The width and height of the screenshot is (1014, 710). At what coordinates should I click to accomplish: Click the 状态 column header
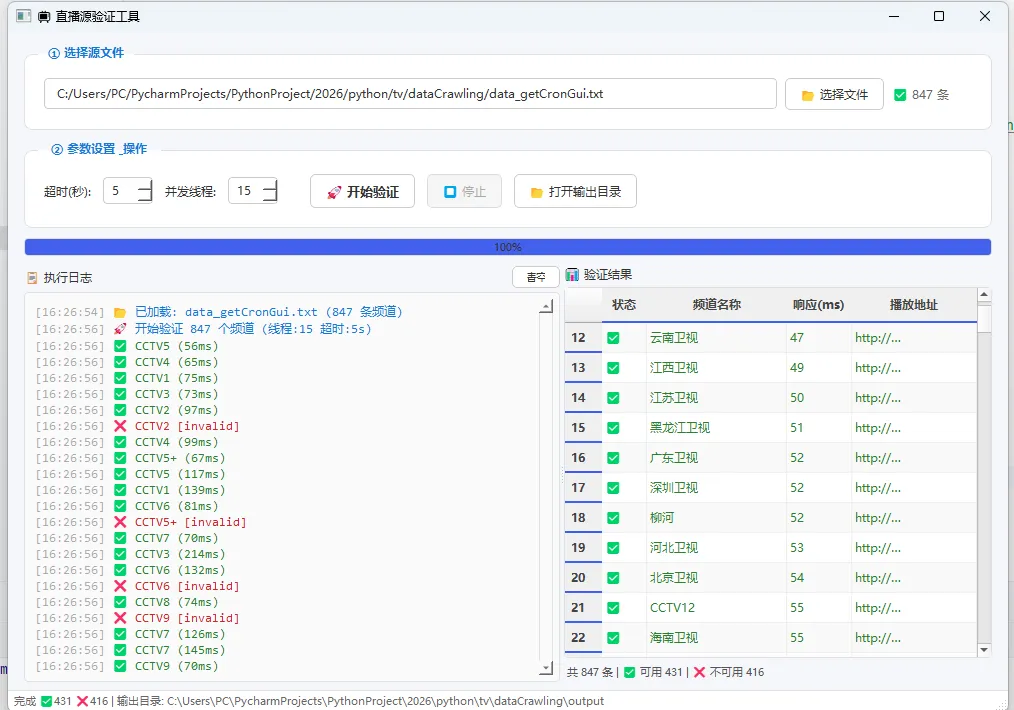(623, 305)
